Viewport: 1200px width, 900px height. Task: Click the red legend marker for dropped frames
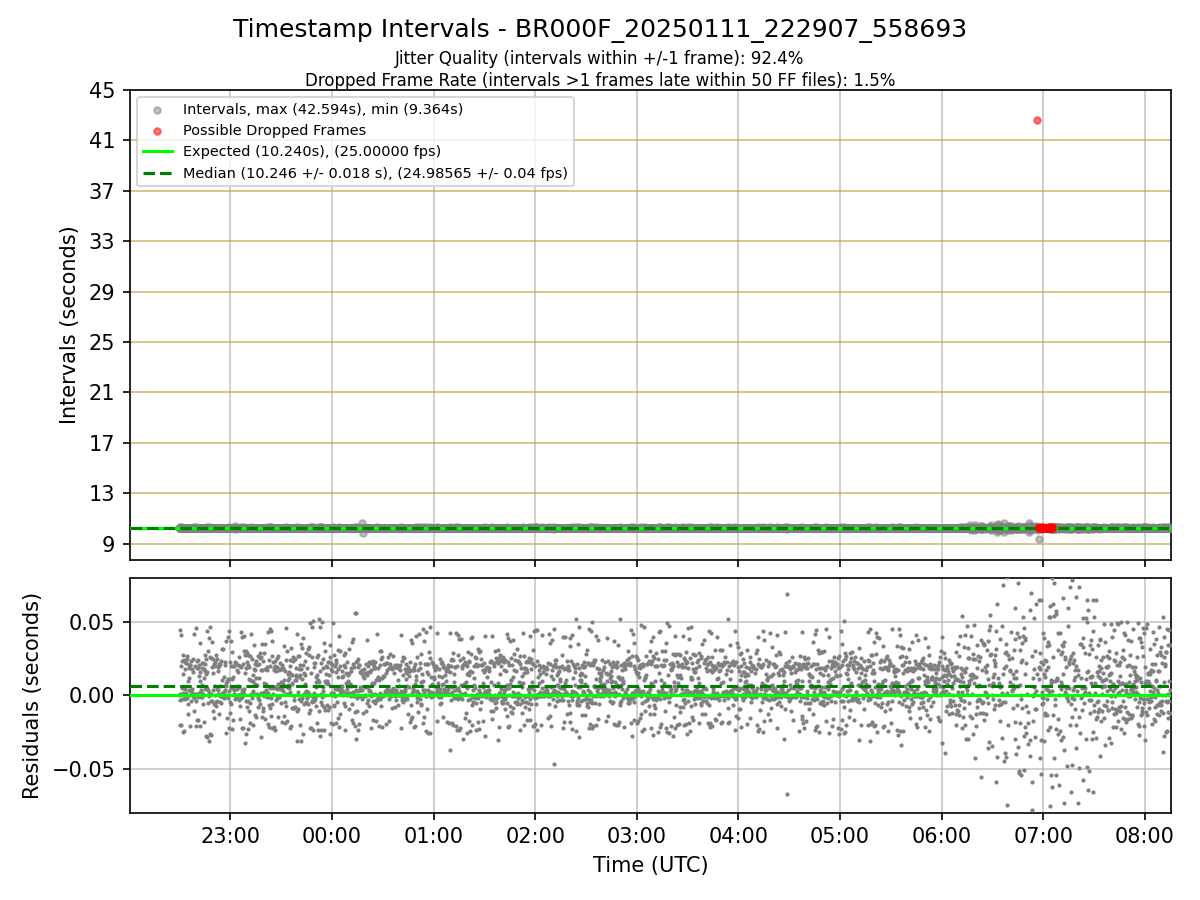tap(157, 130)
